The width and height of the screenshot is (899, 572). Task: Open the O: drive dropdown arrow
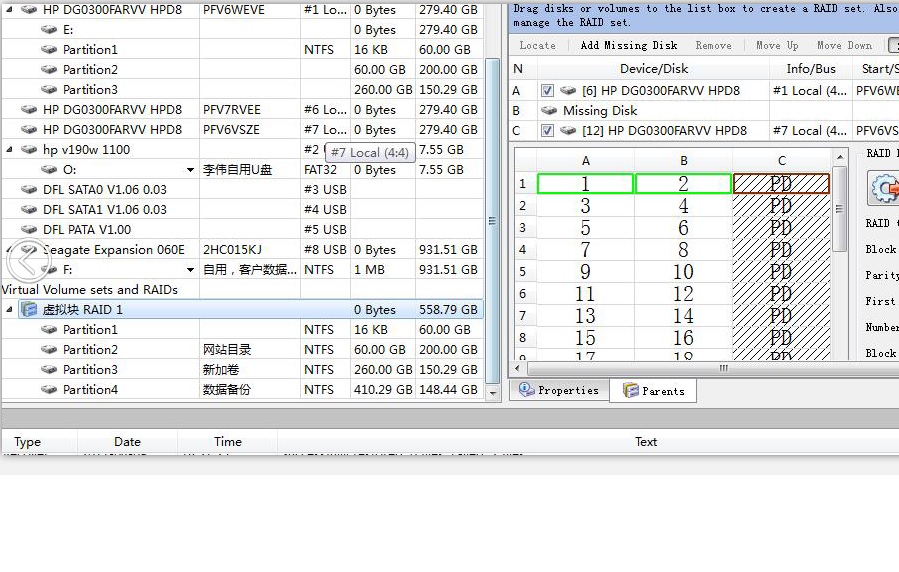click(190, 170)
